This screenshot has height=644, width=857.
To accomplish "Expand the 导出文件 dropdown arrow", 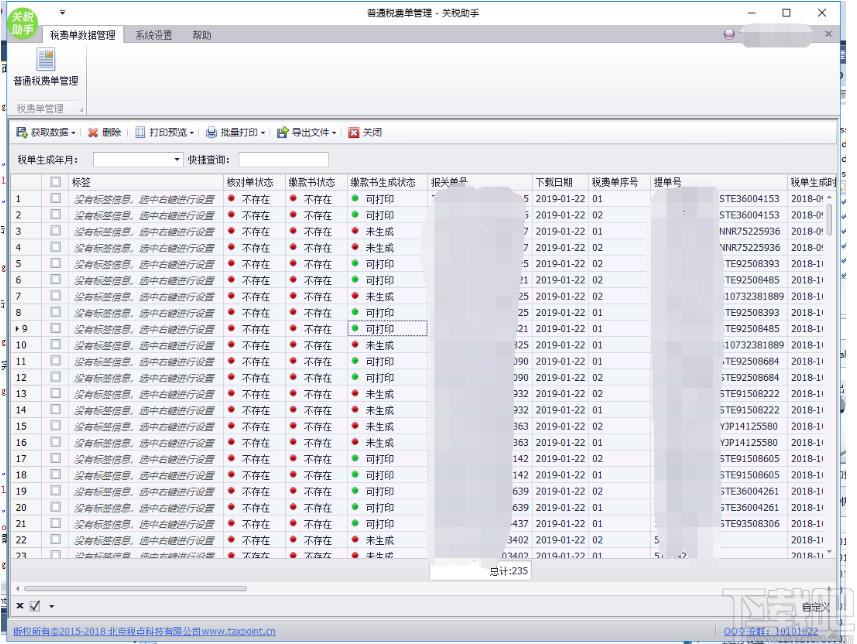I will (x=334, y=133).
